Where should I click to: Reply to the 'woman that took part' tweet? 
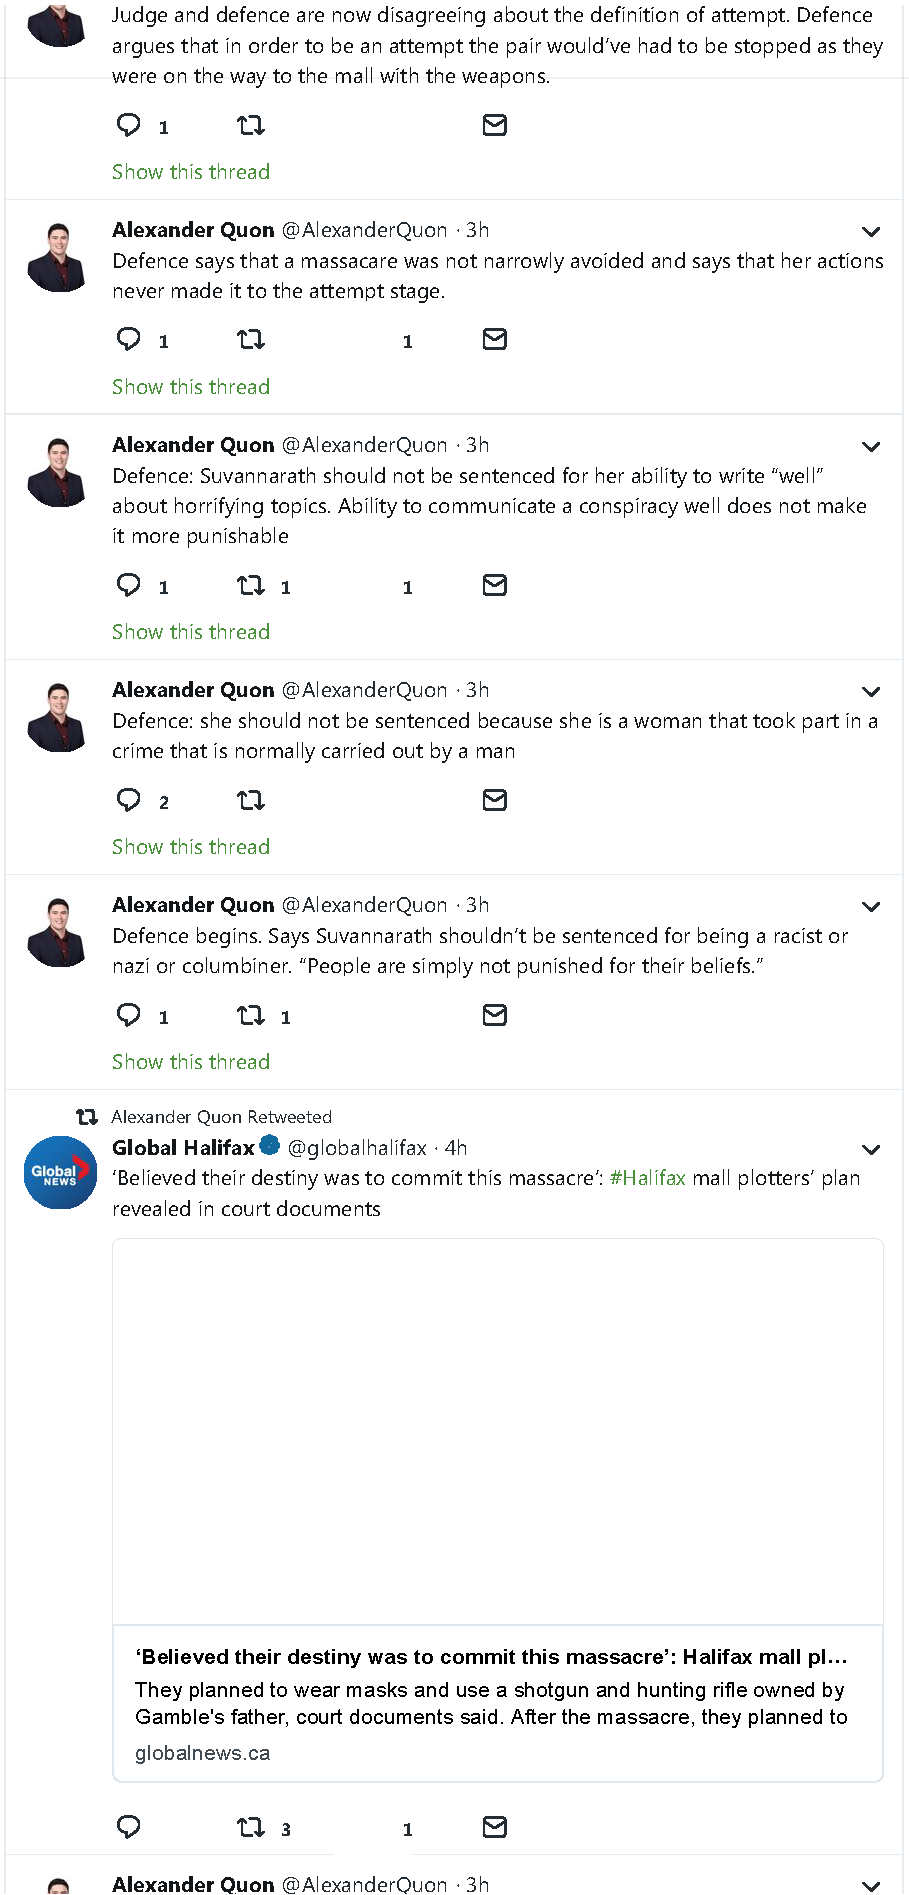tap(129, 800)
